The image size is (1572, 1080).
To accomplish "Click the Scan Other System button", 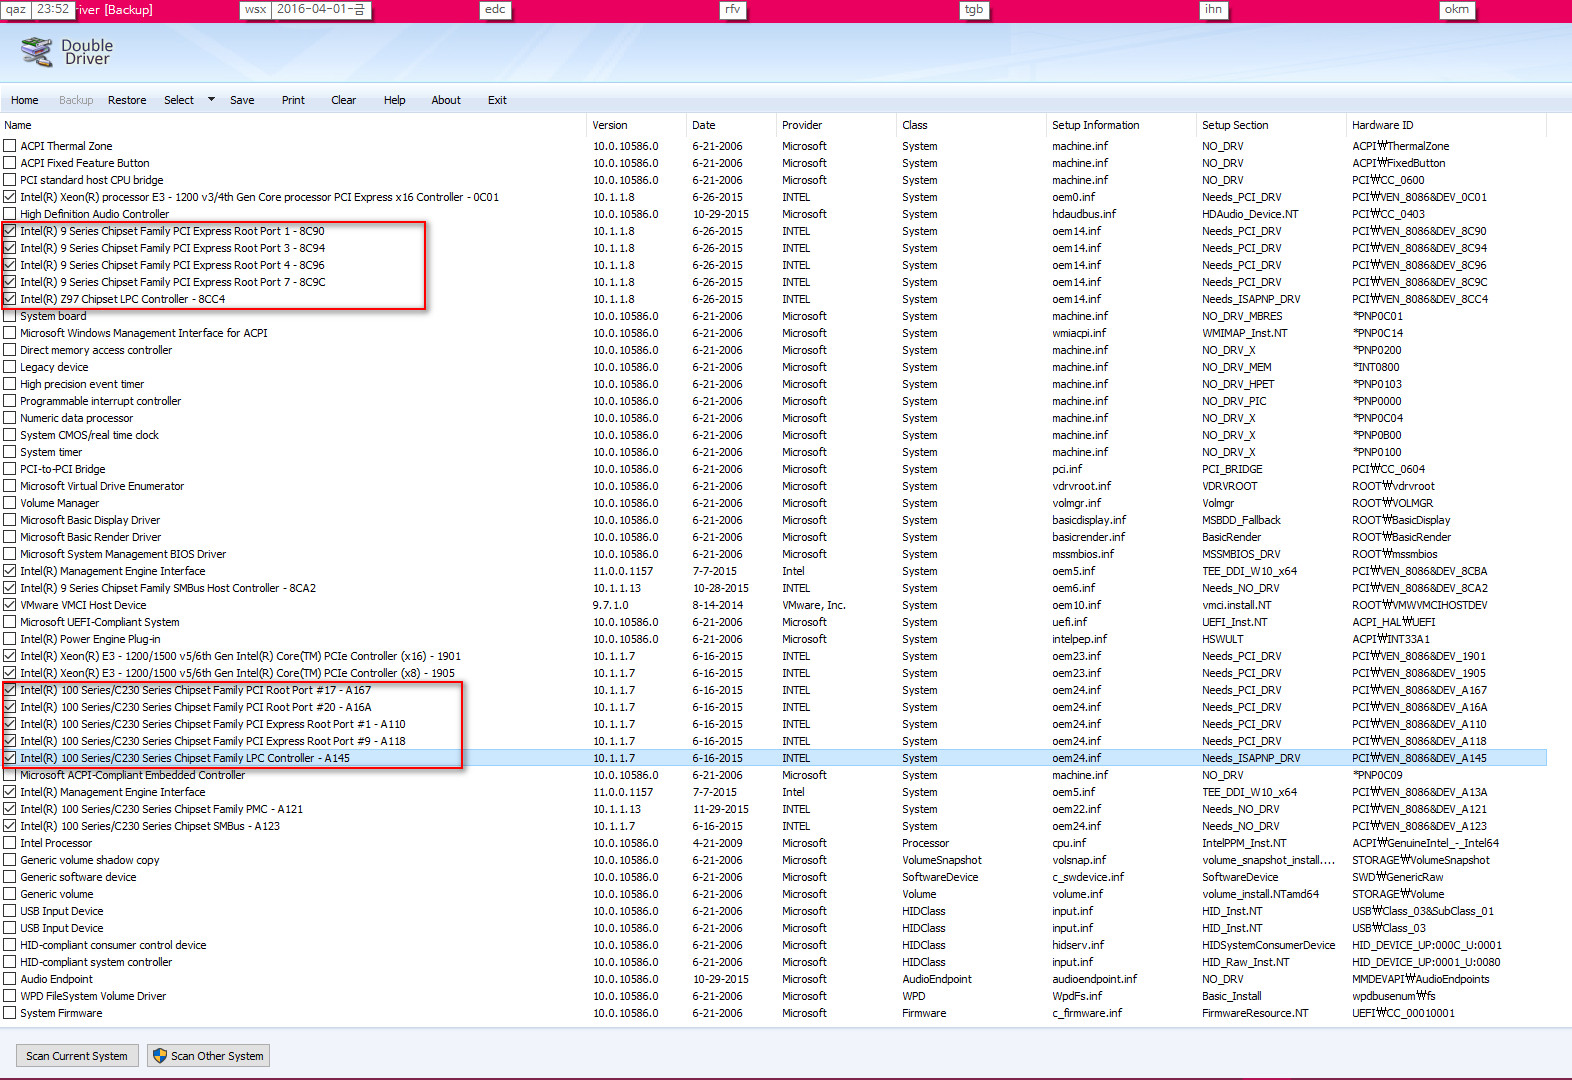I will [208, 1056].
